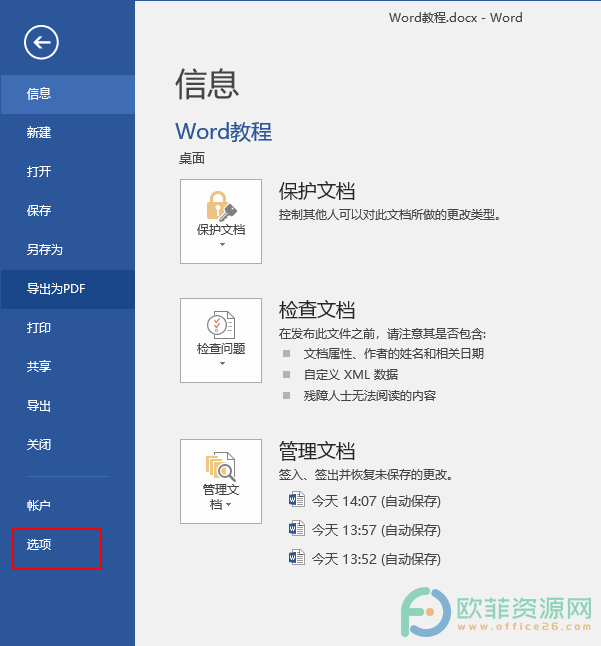Select 新建 in the sidebar
The width and height of the screenshot is (601, 646).
point(68,133)
